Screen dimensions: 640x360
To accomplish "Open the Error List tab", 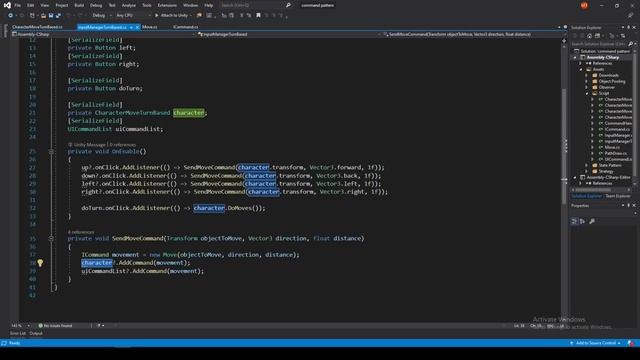I will coord(18,333).
